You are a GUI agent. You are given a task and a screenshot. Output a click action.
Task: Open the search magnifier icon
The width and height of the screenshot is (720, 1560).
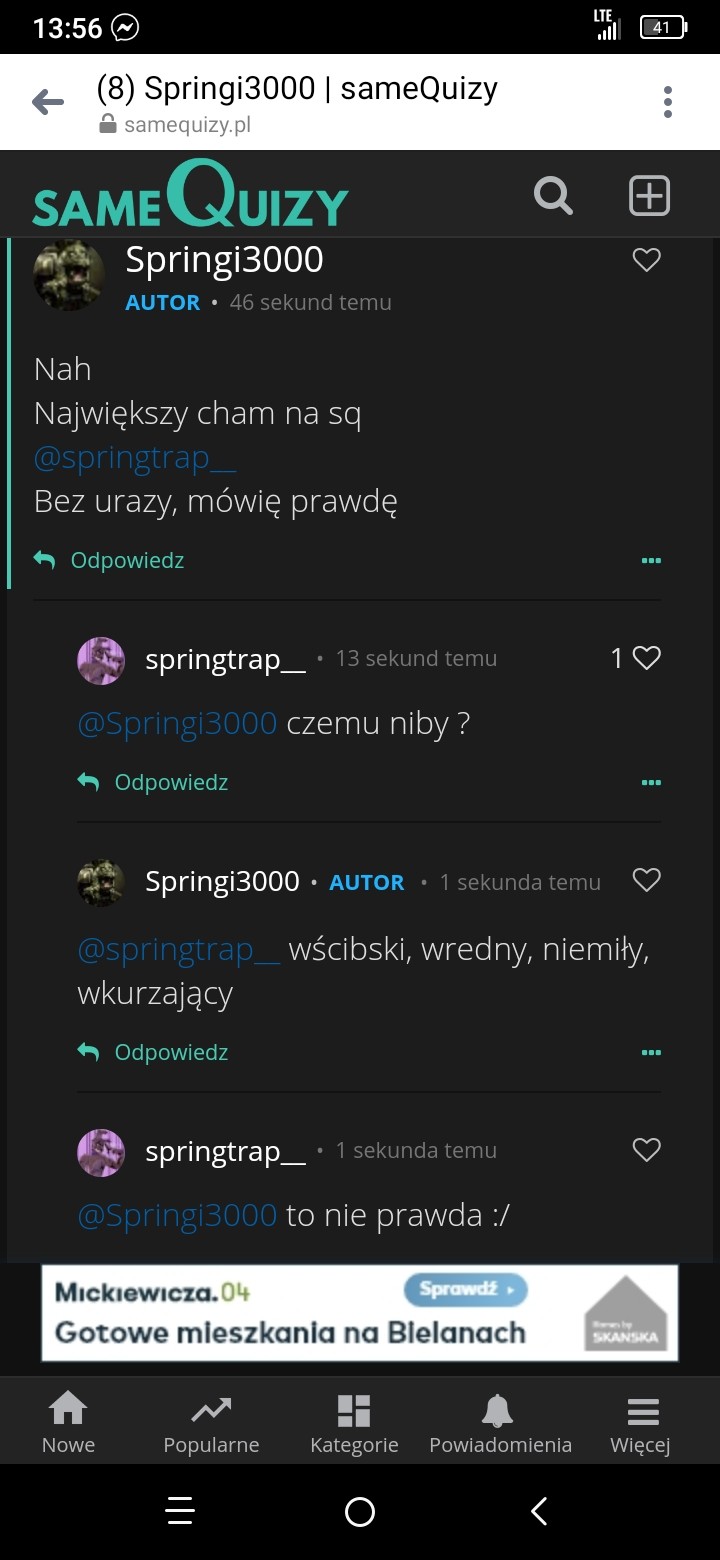[x=553, y=196]
